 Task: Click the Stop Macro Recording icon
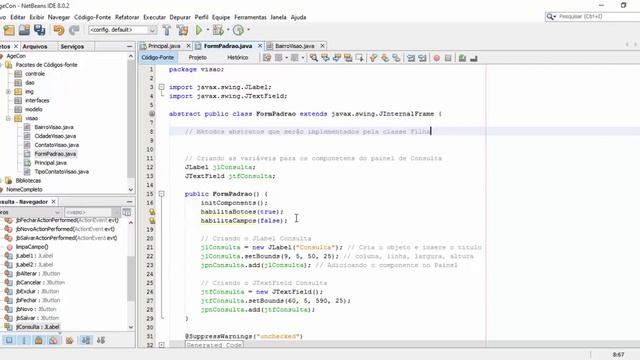point(448,58)
